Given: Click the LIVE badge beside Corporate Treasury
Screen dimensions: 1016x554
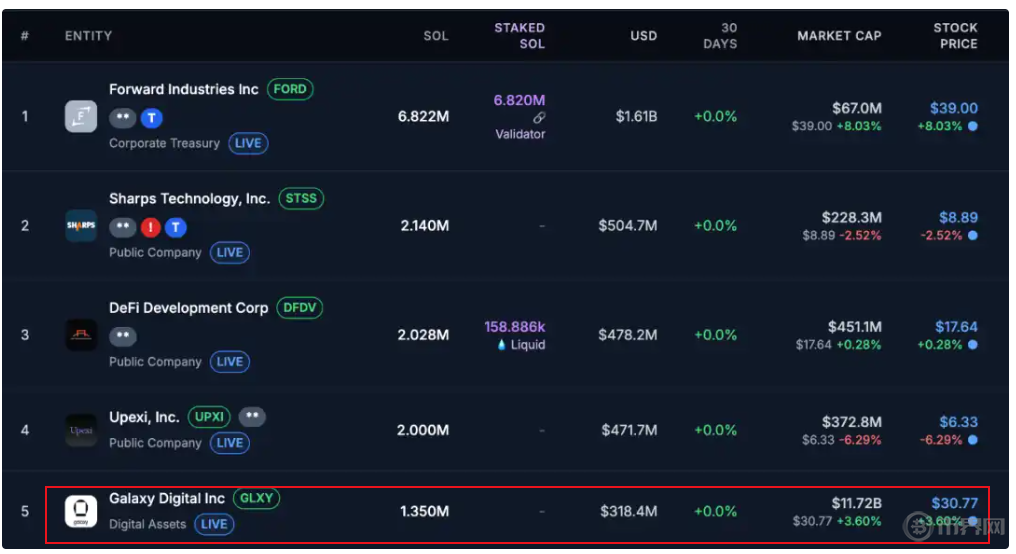Looking at the screenshot, I should 248,143.
